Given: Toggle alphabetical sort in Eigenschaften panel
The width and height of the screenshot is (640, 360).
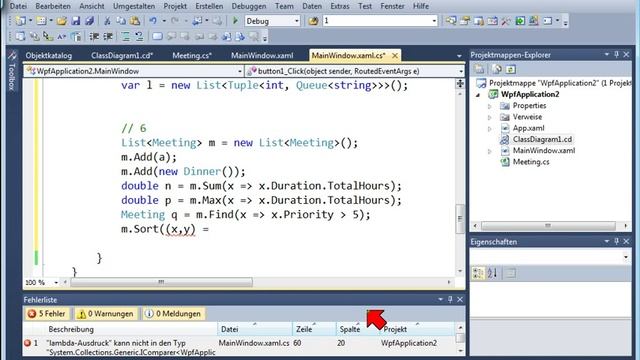Looking at the screenshot, I should click(492, 273).
